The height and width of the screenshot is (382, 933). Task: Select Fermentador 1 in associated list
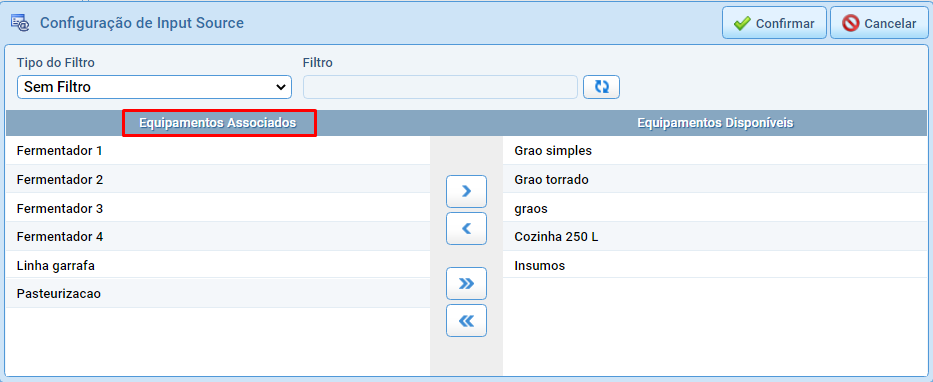pyautogui.click(x=218, y=151)
